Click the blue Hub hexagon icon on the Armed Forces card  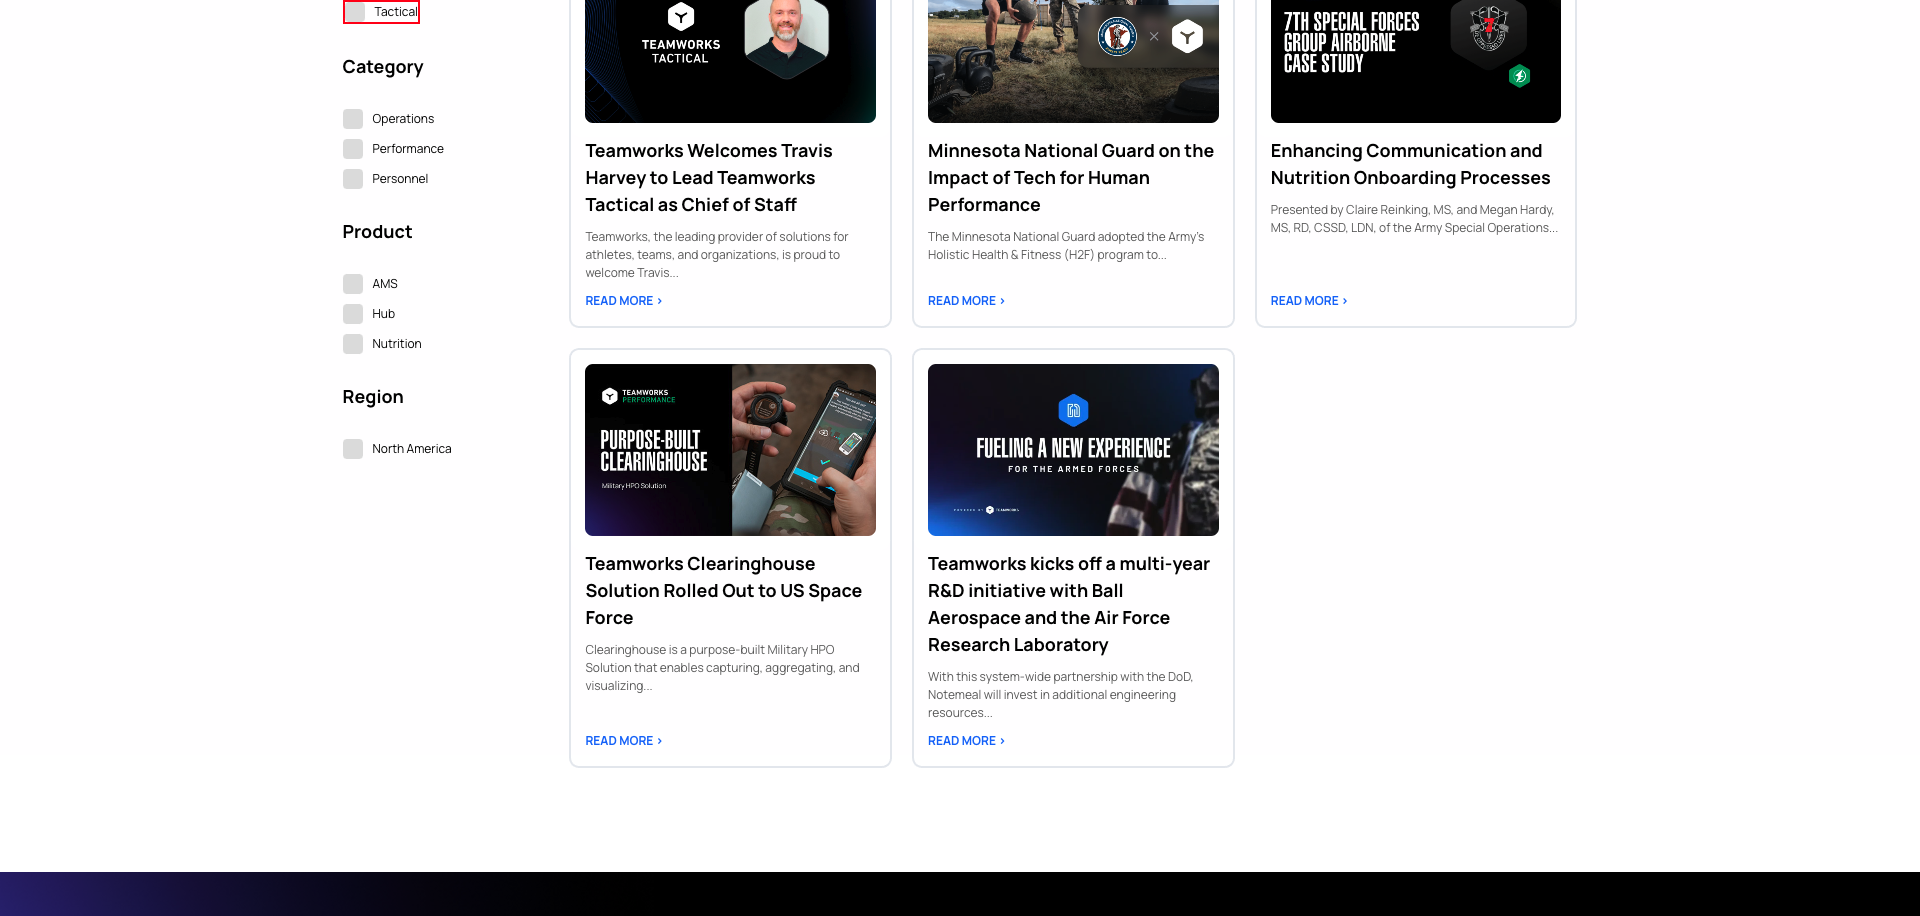click(1073, 410)
